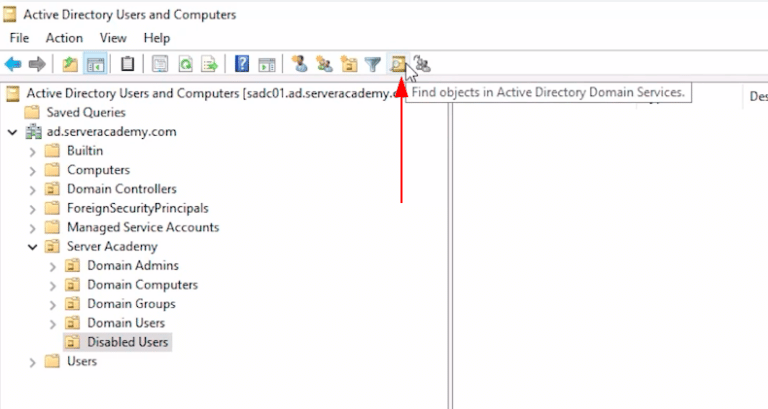Open Help via the question mark icon
This screenshot has height=409, width=768.
242,65
